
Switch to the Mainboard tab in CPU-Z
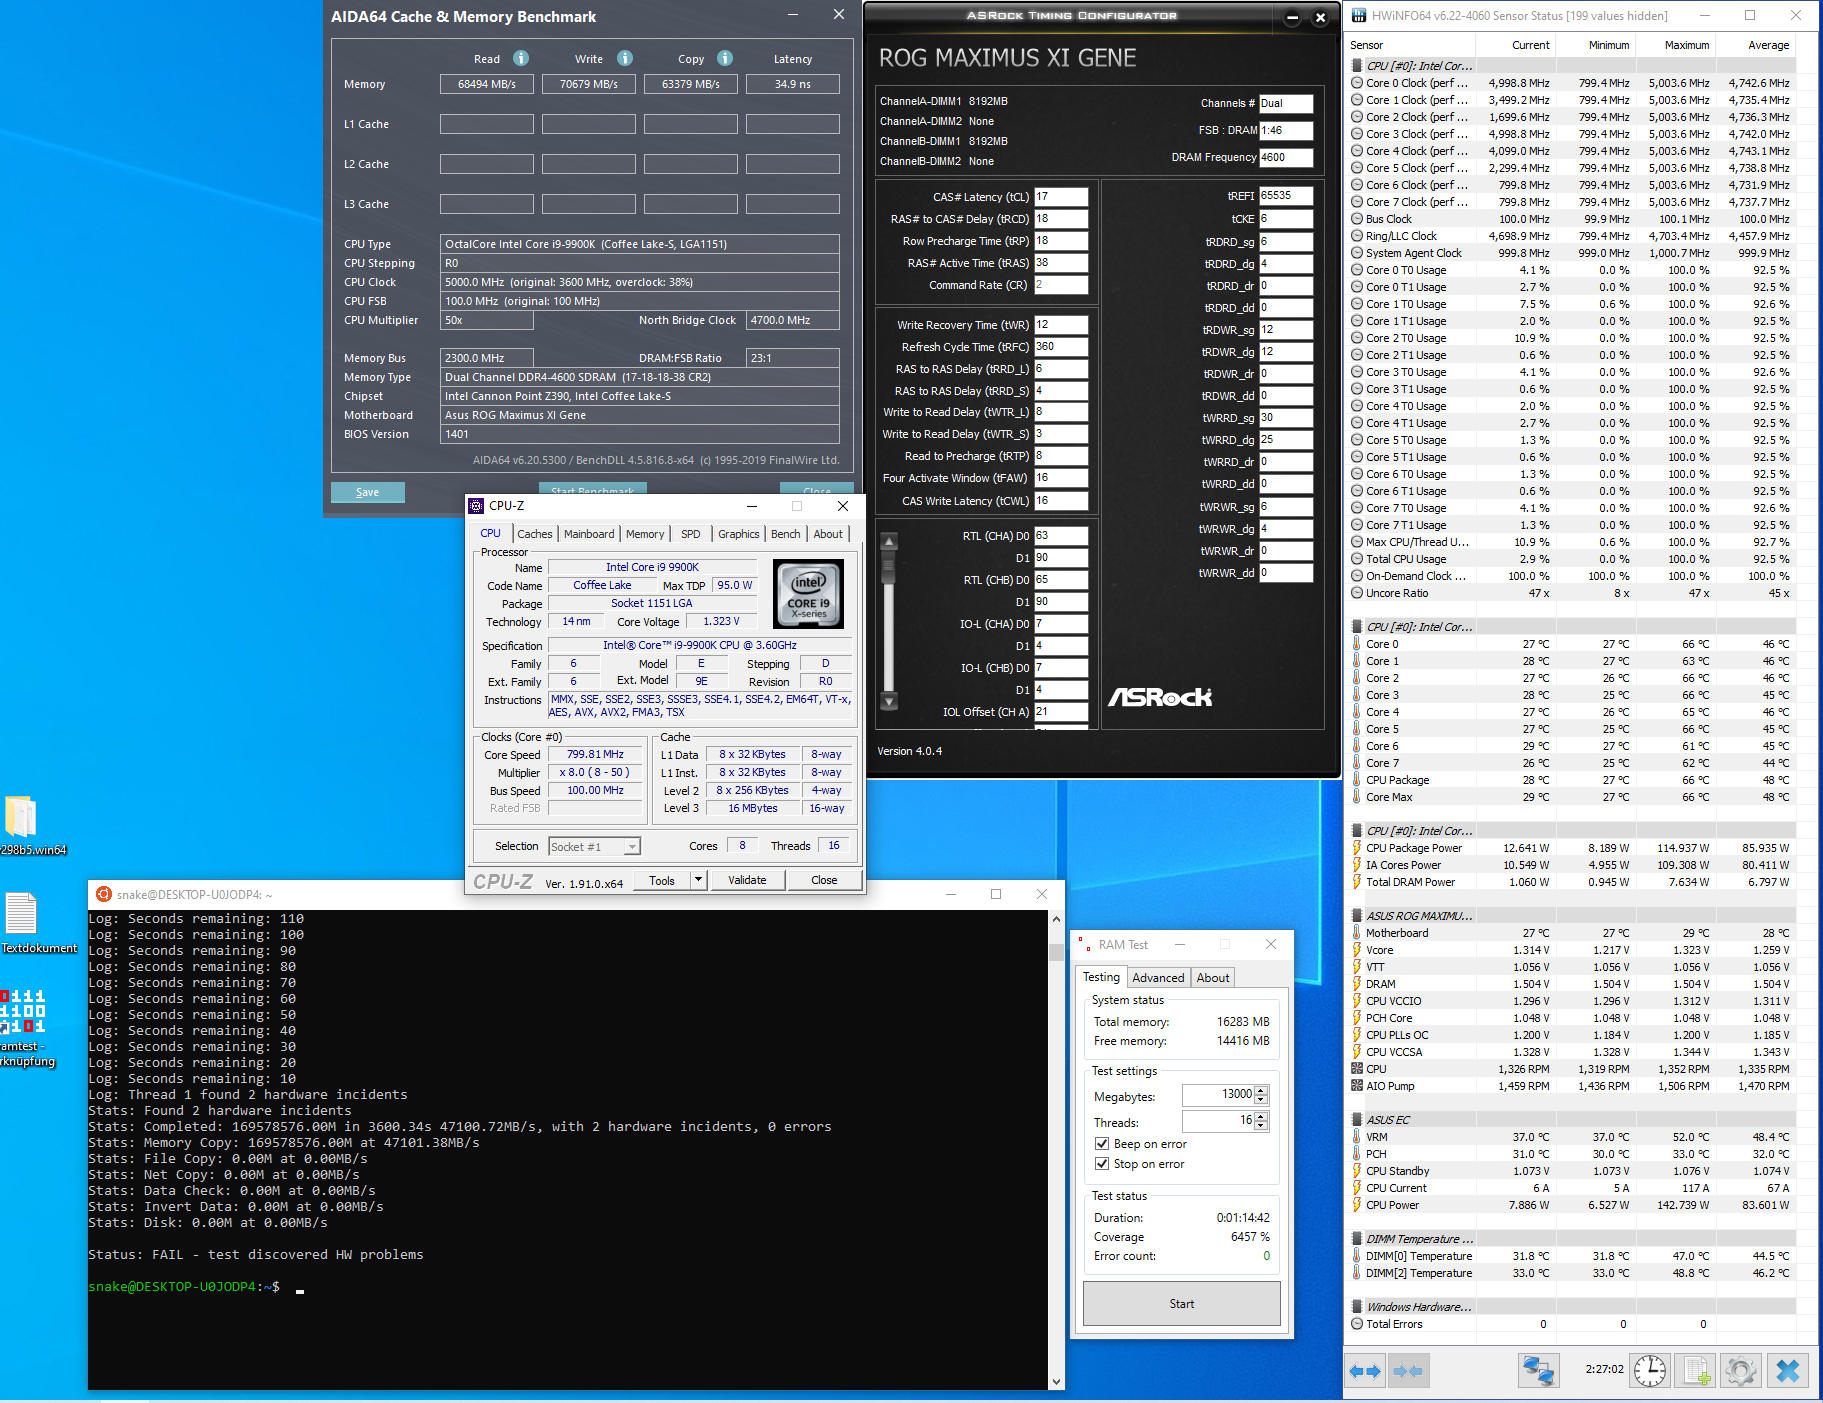coord(589,534)
